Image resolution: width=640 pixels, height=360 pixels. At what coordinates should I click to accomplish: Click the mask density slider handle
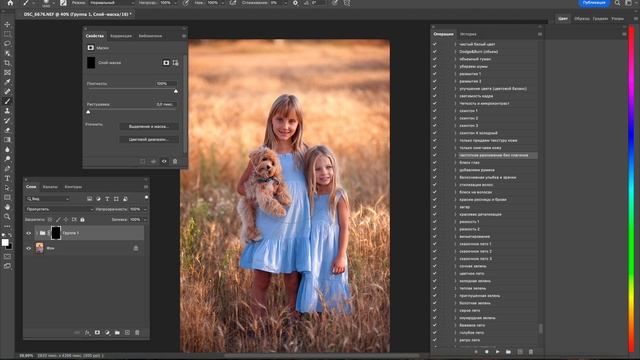coord(176,91)
